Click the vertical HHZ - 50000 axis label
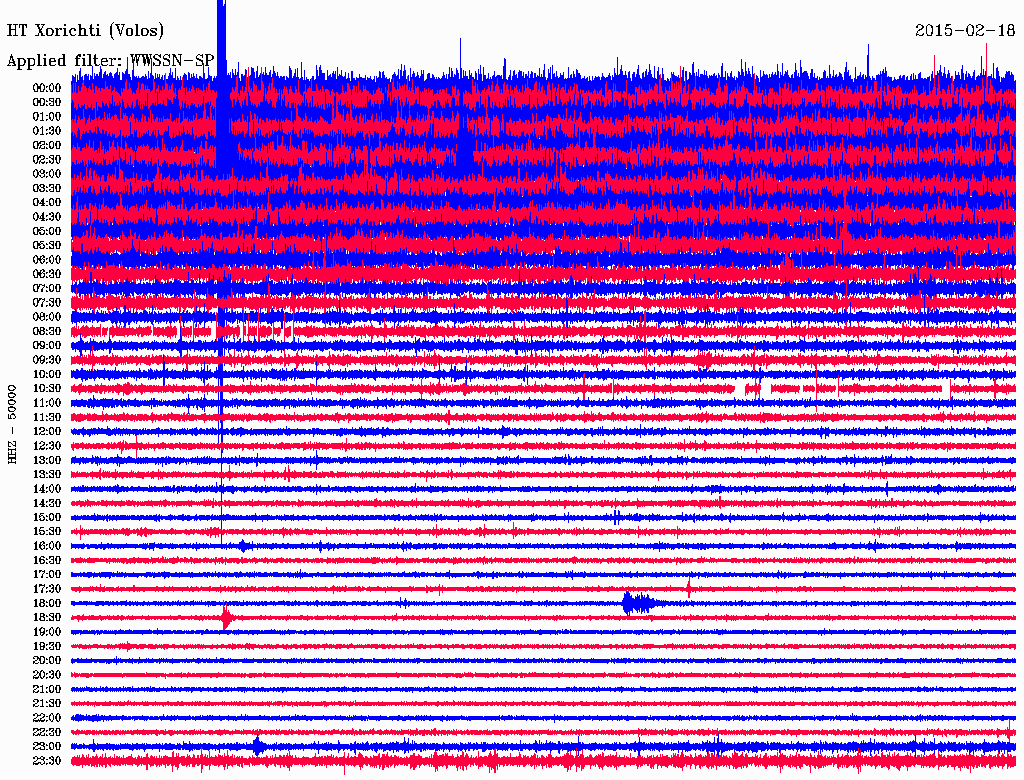This screenshot has width=1024, height=780. click(14, 423)
